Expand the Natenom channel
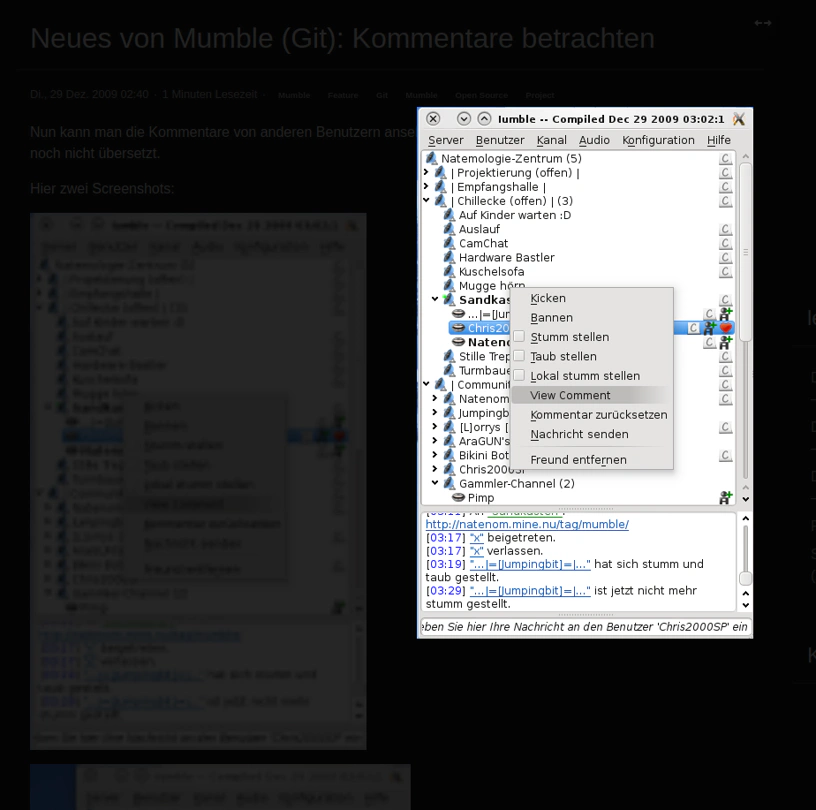The height and width of the screenshot is (810, 816). pyautogui.click(x=435, y=398)
